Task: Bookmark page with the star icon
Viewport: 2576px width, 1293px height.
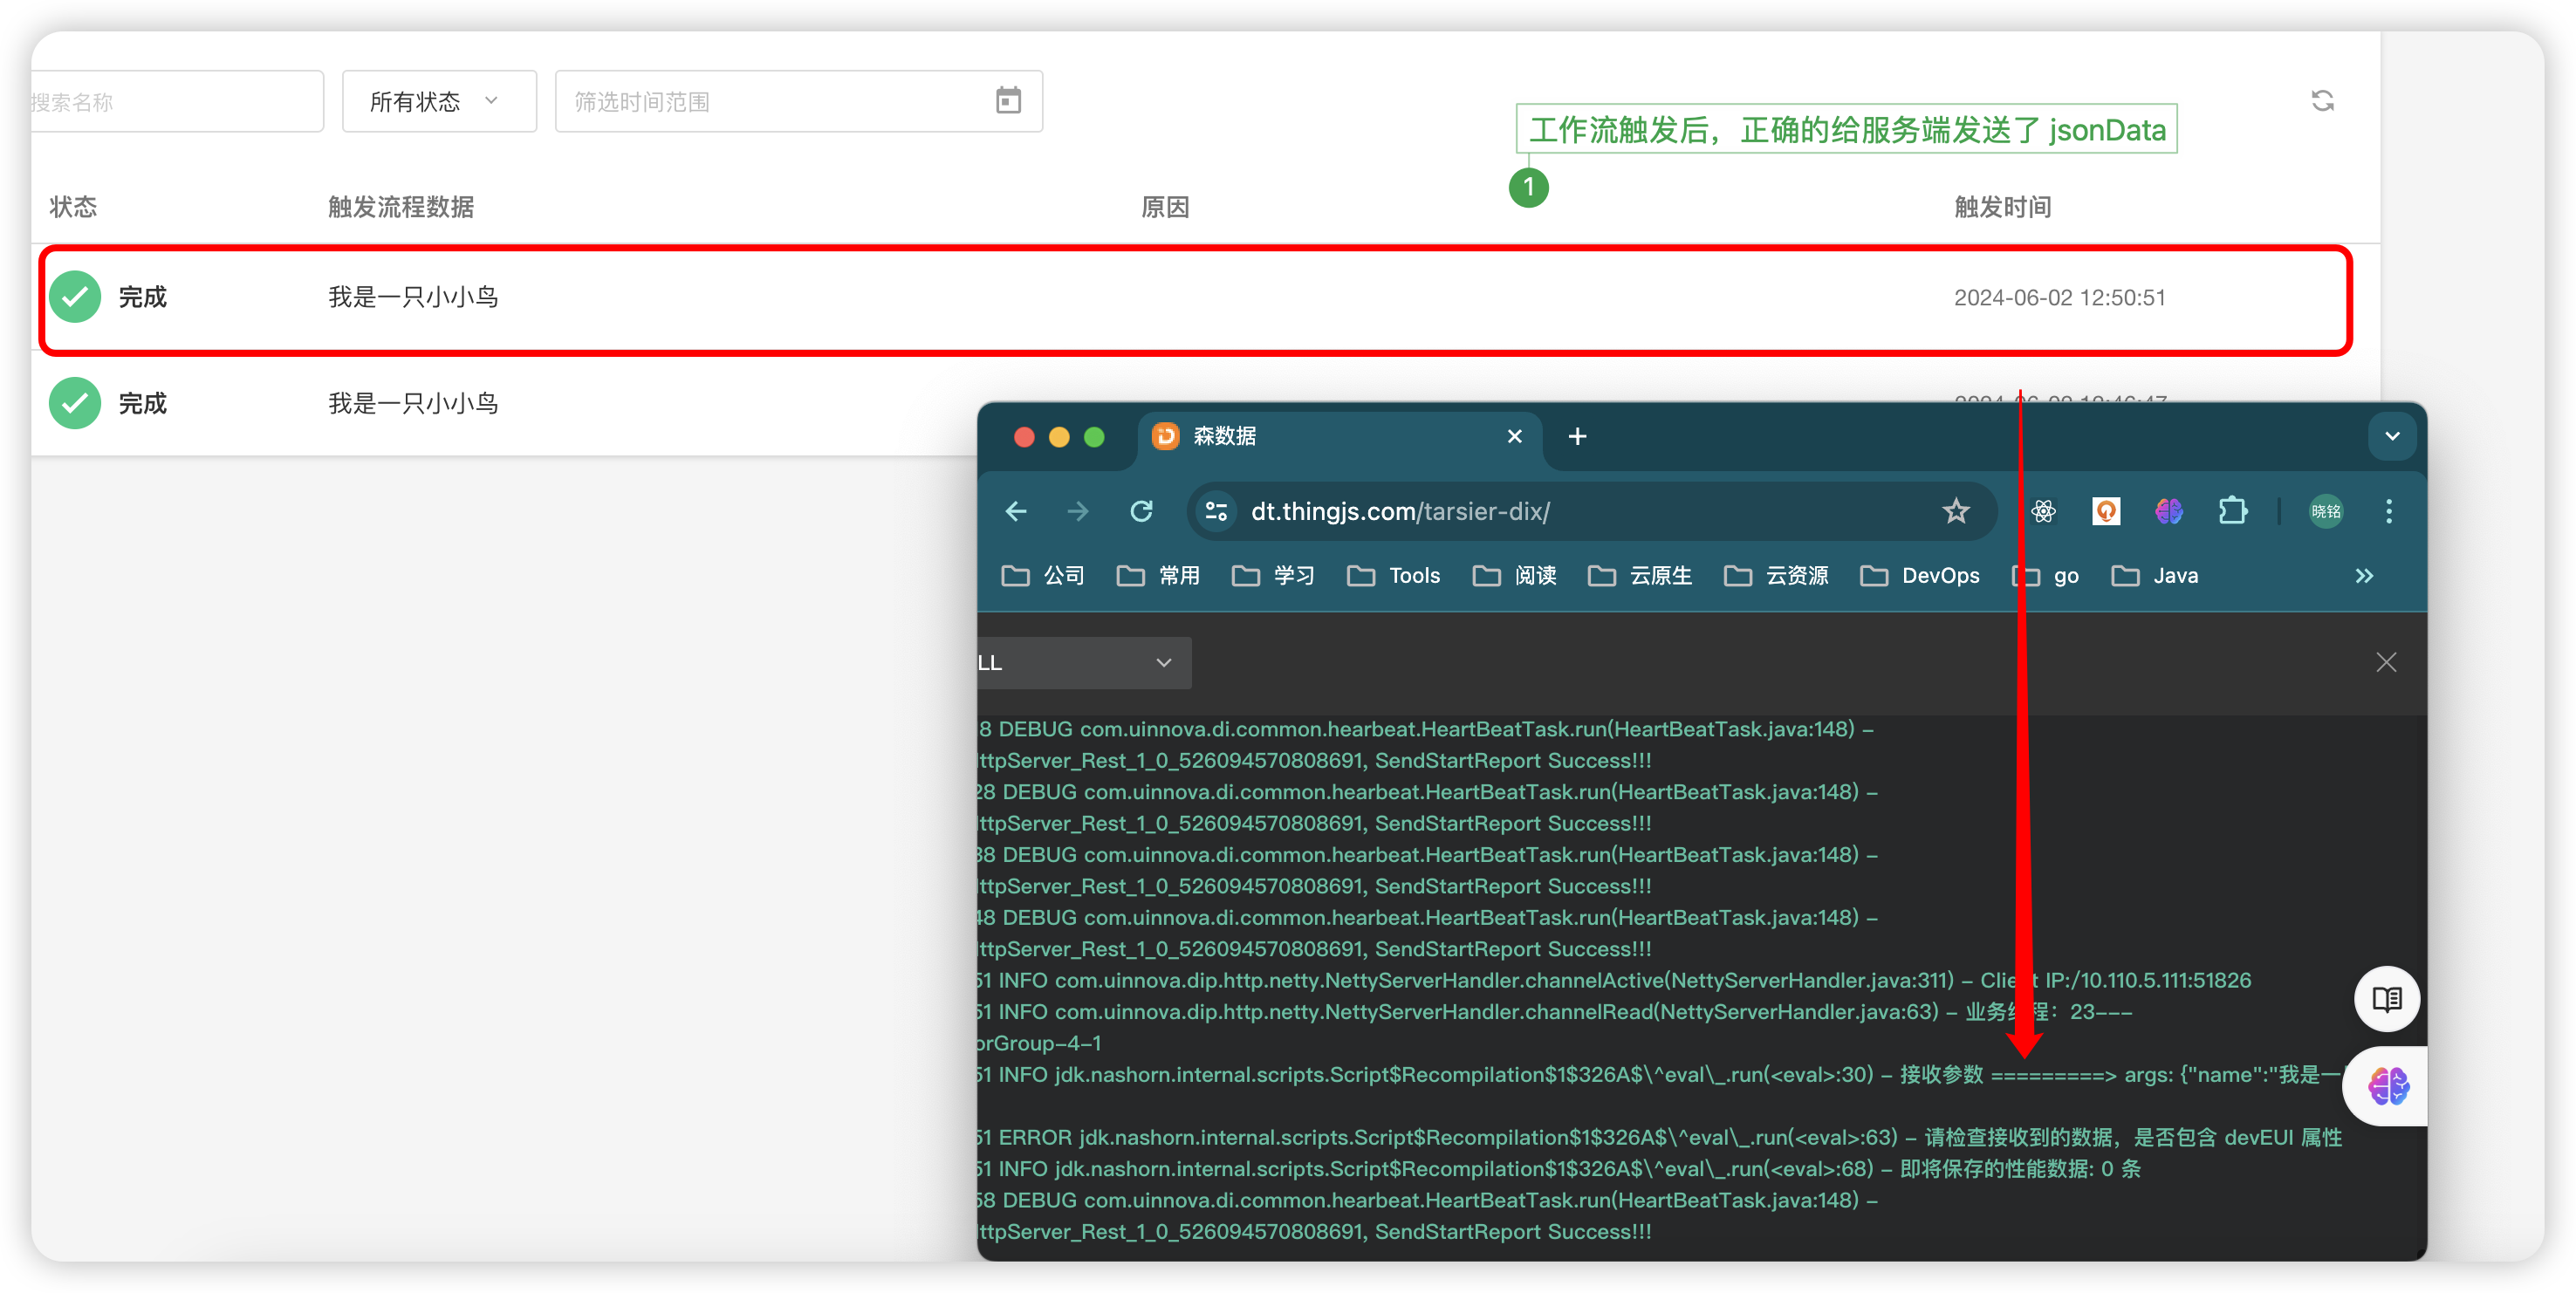Action: click(1955, 512)
